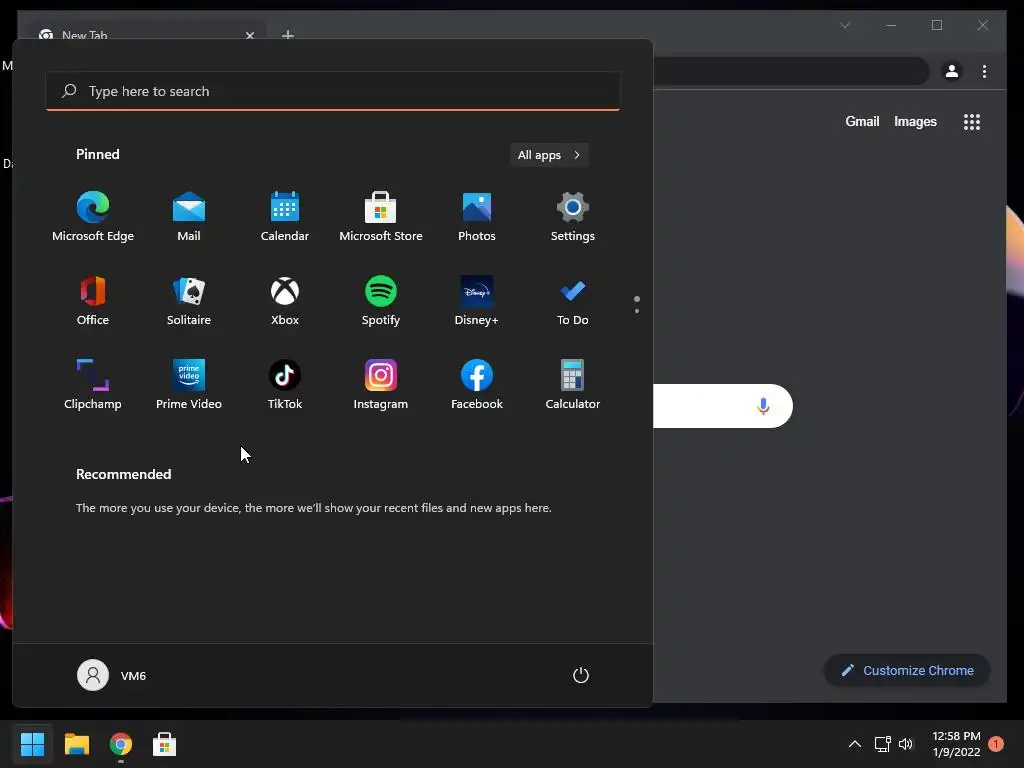Click the Type here to search field

[x=333, y=91]
